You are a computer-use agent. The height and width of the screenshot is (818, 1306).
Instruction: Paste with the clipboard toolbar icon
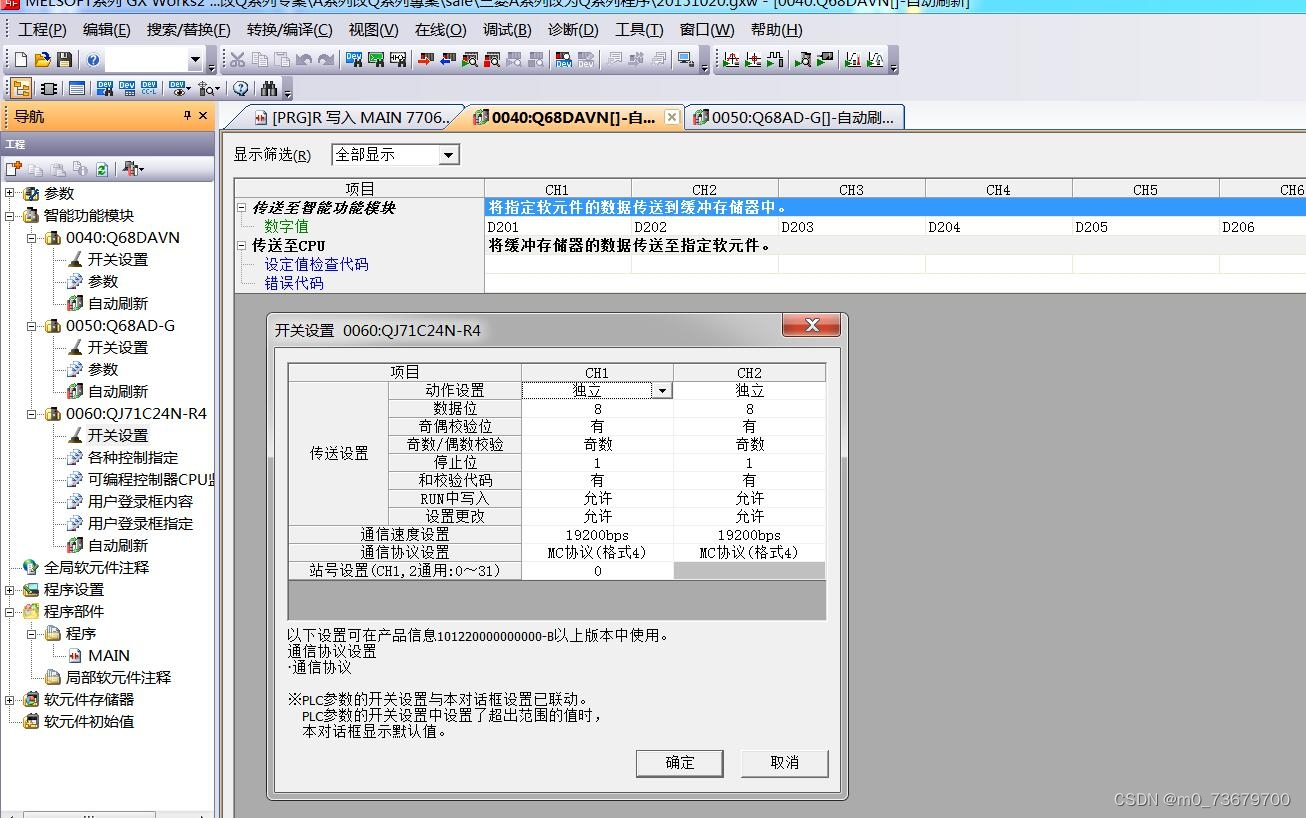coord(281,60)
